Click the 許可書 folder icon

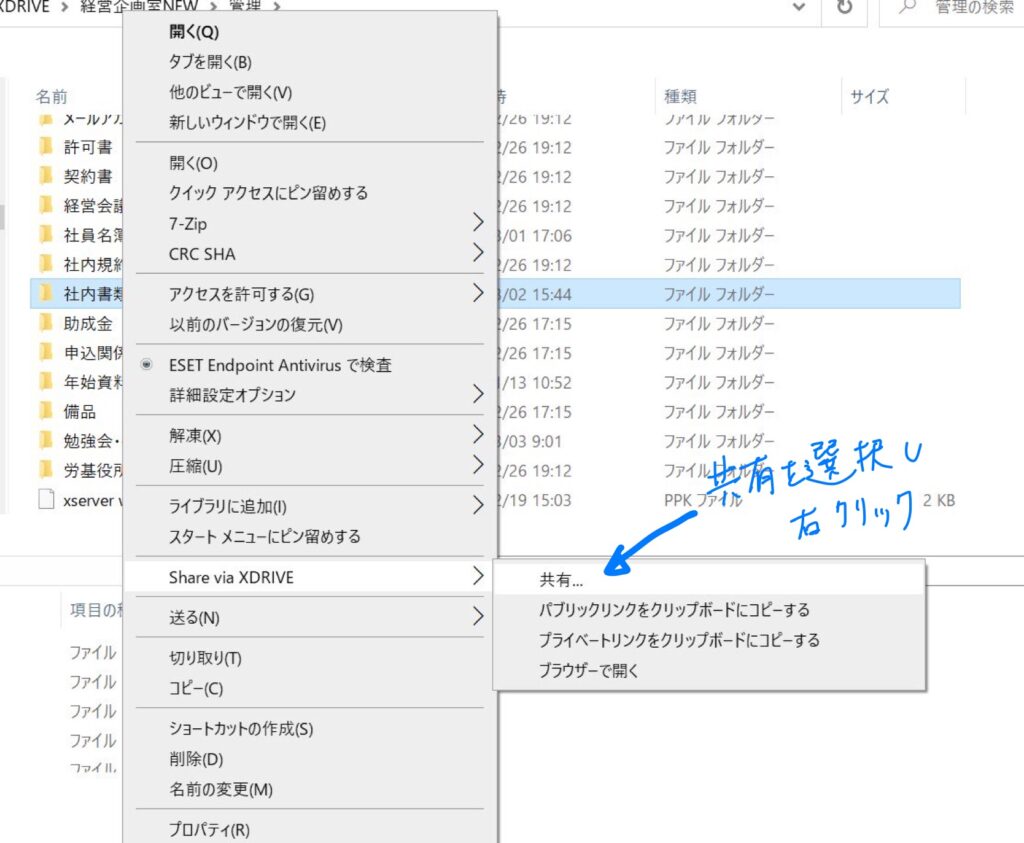[x=45, y=148]
